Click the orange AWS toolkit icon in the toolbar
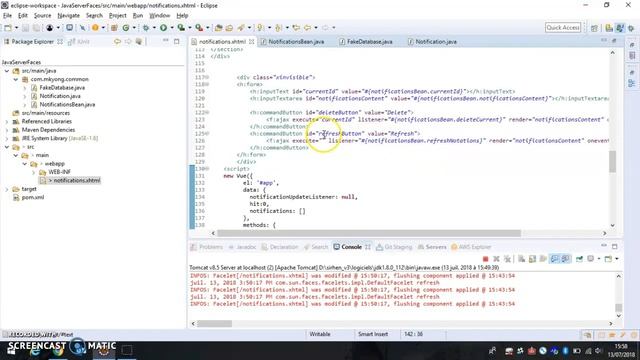Viewport: 640px width, 360px height. pos(95,27)
